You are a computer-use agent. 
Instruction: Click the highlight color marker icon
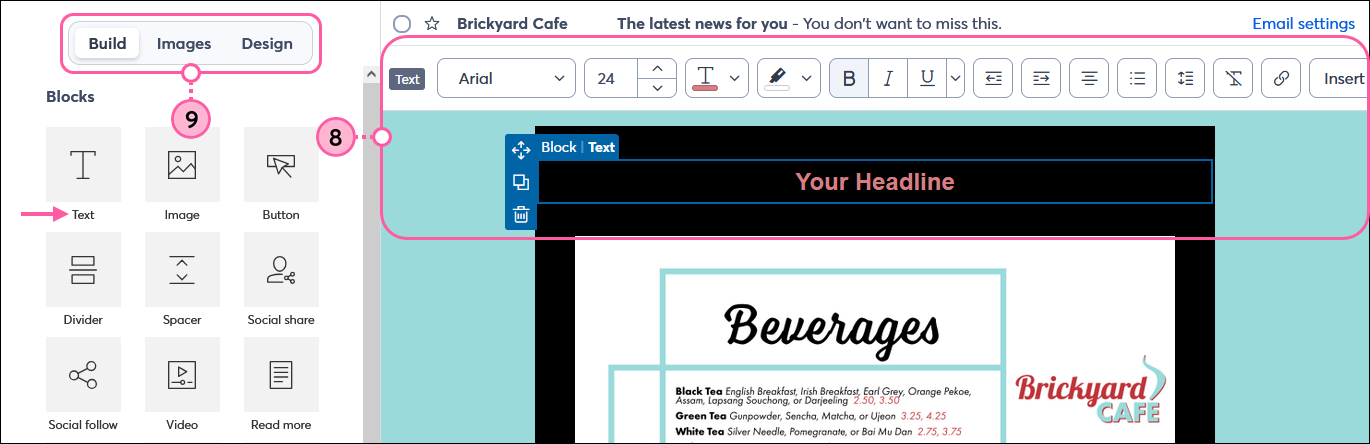point(777,78)
